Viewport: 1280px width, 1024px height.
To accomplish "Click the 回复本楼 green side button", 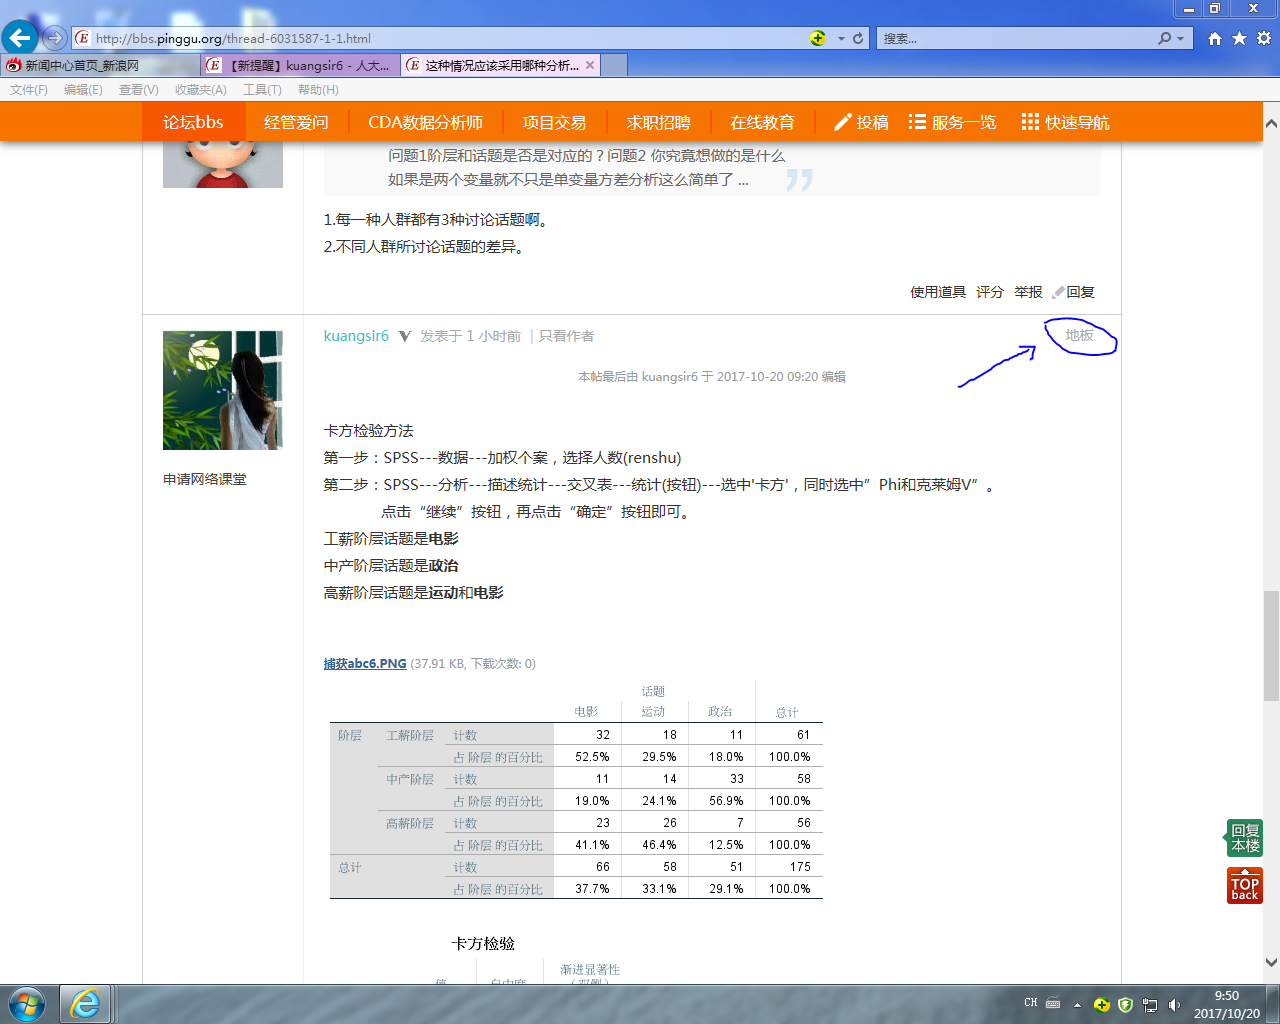I will tap(1245, 838).
